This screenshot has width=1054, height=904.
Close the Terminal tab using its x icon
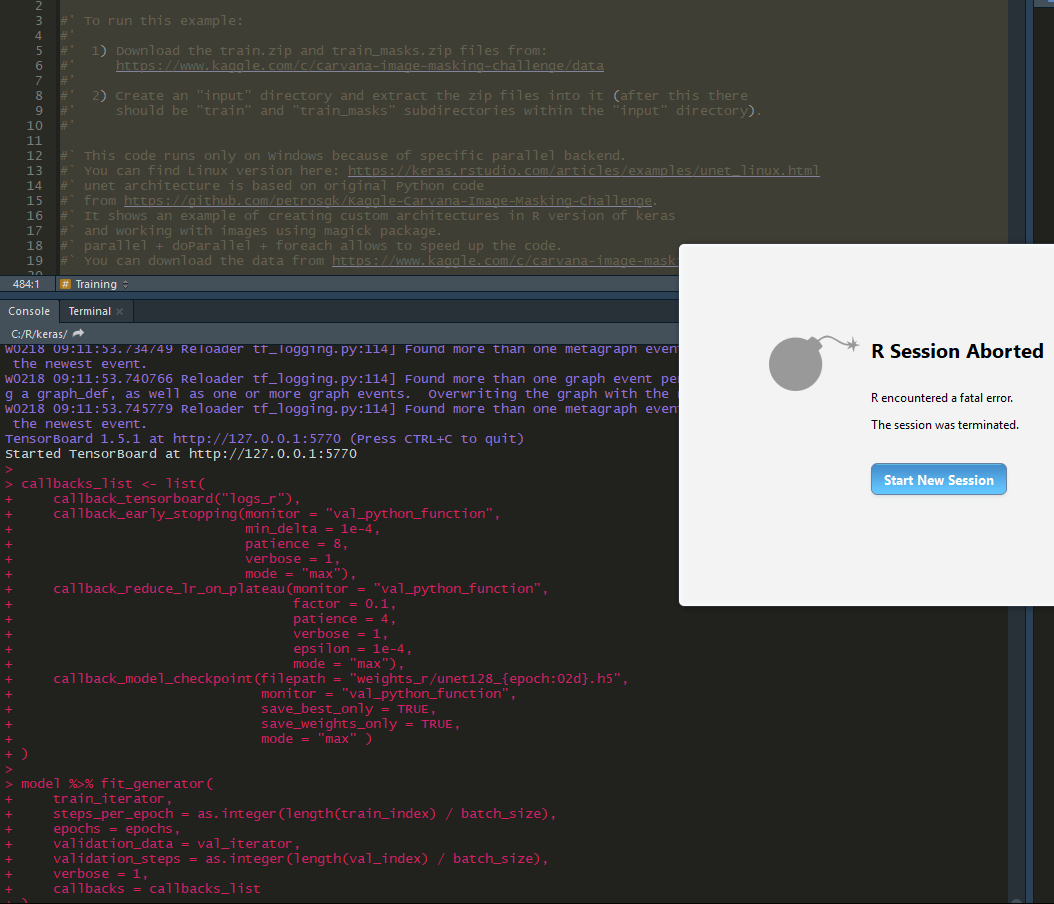[120, 310]
